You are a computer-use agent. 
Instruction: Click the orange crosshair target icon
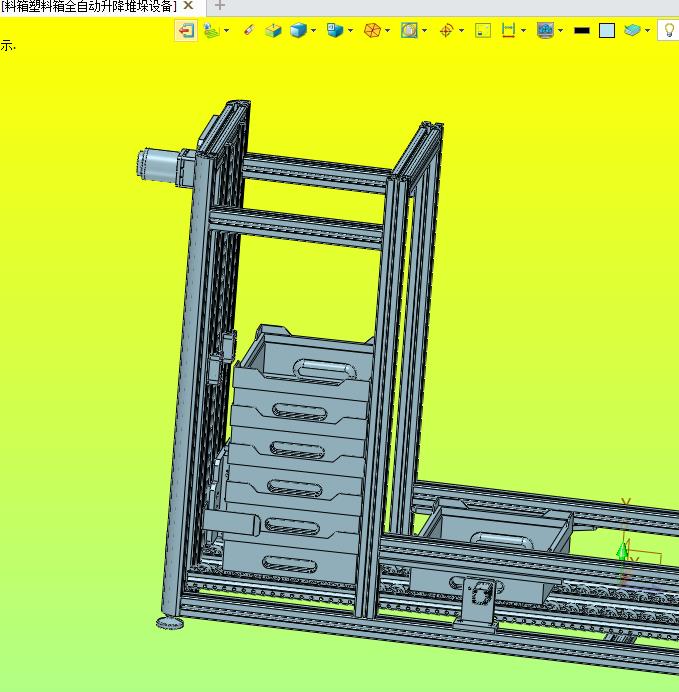[x=446, y=30]
